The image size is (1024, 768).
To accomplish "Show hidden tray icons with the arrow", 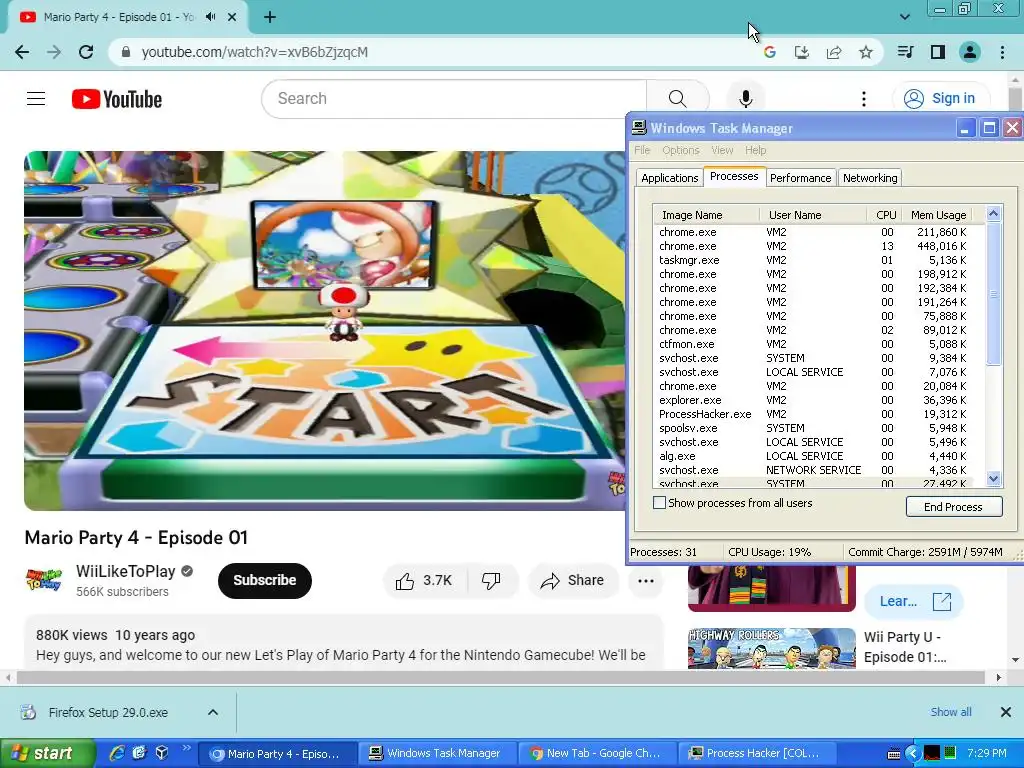I will (912, 754).
